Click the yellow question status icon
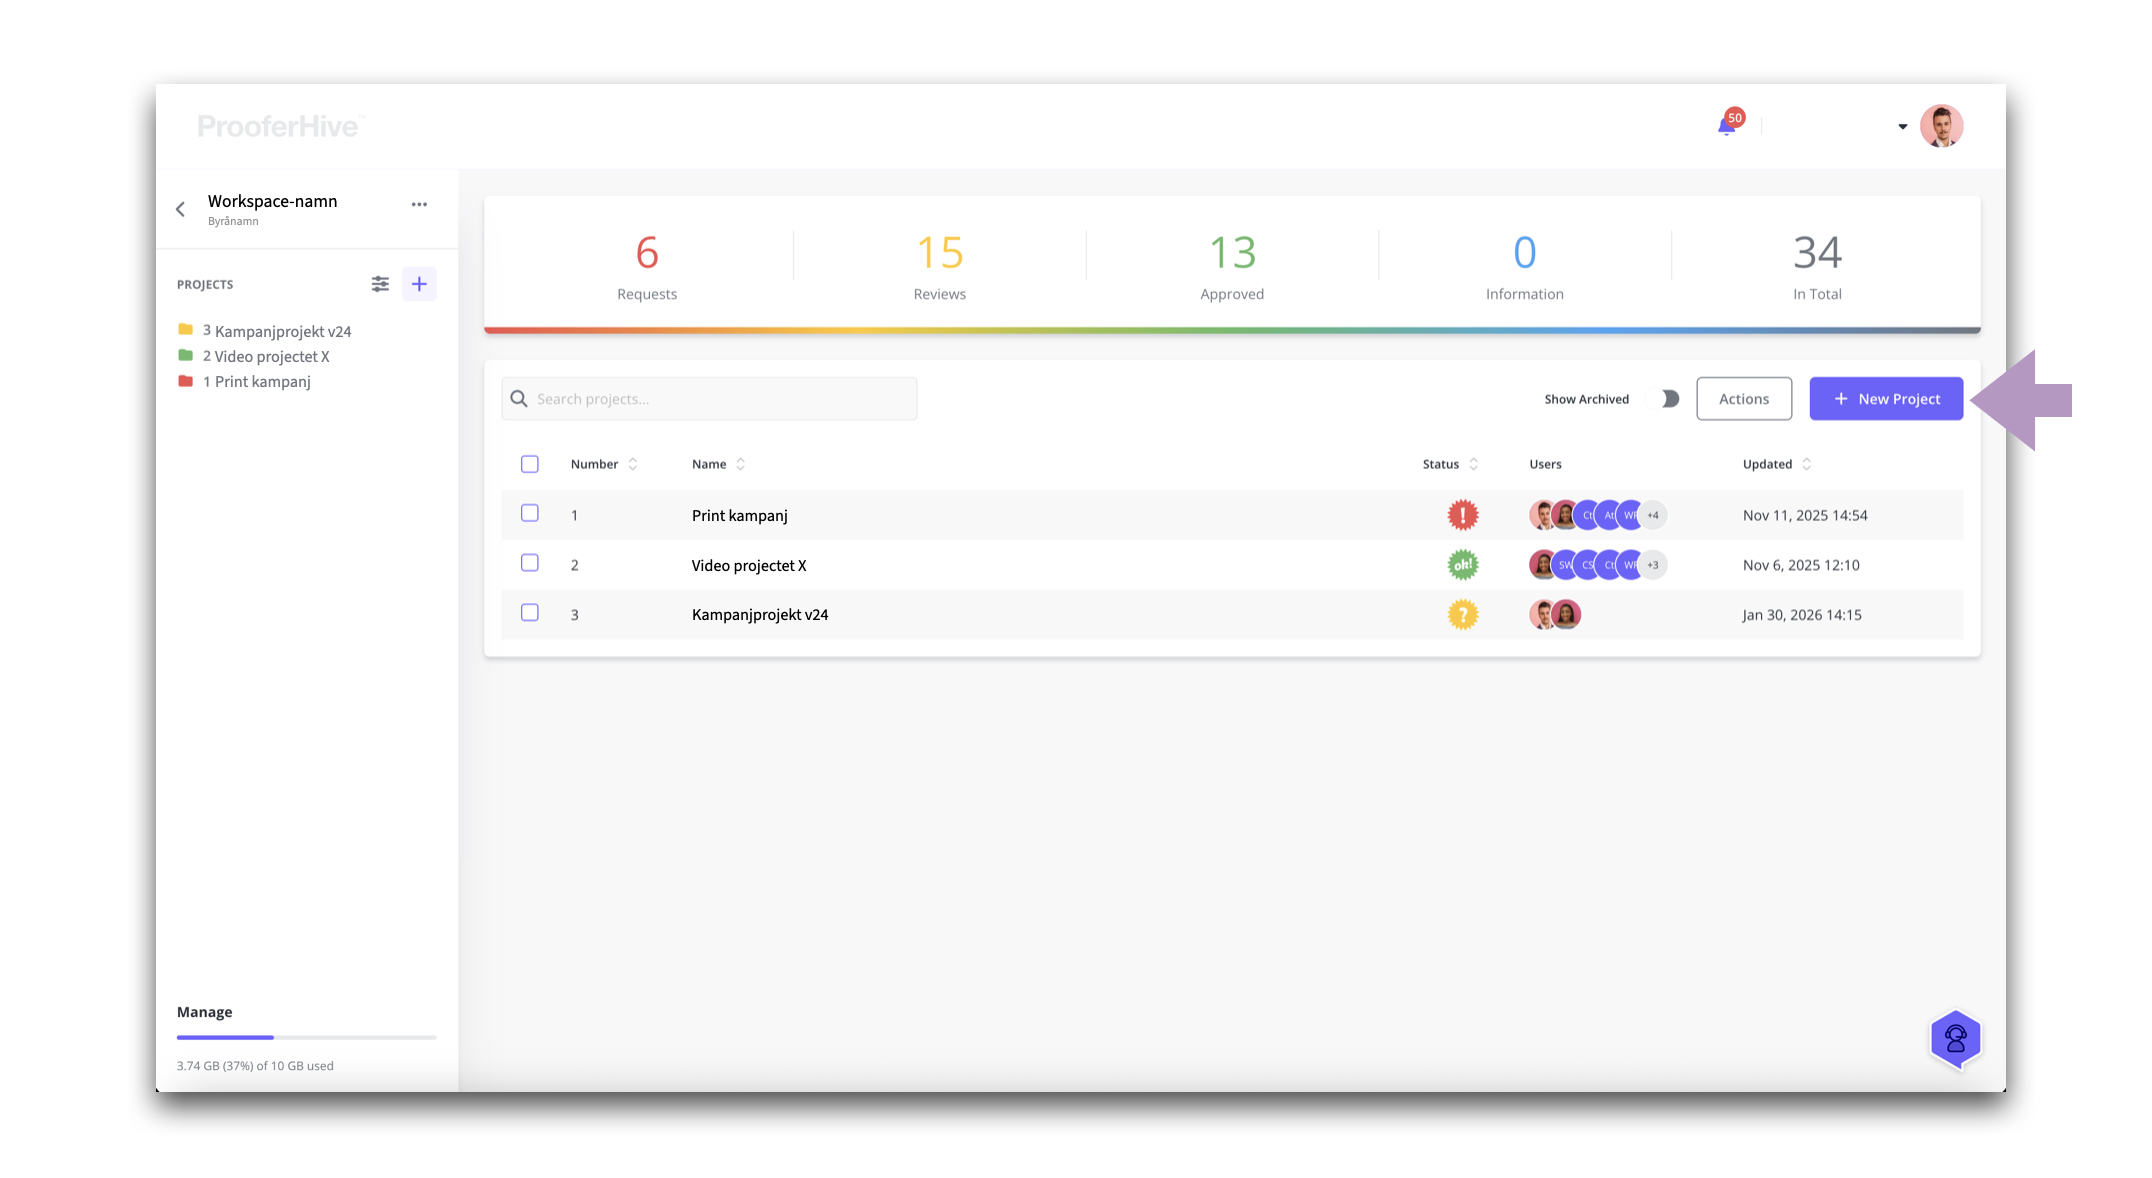Viewport: 2152px width, 1178px height. [1462, 614]
